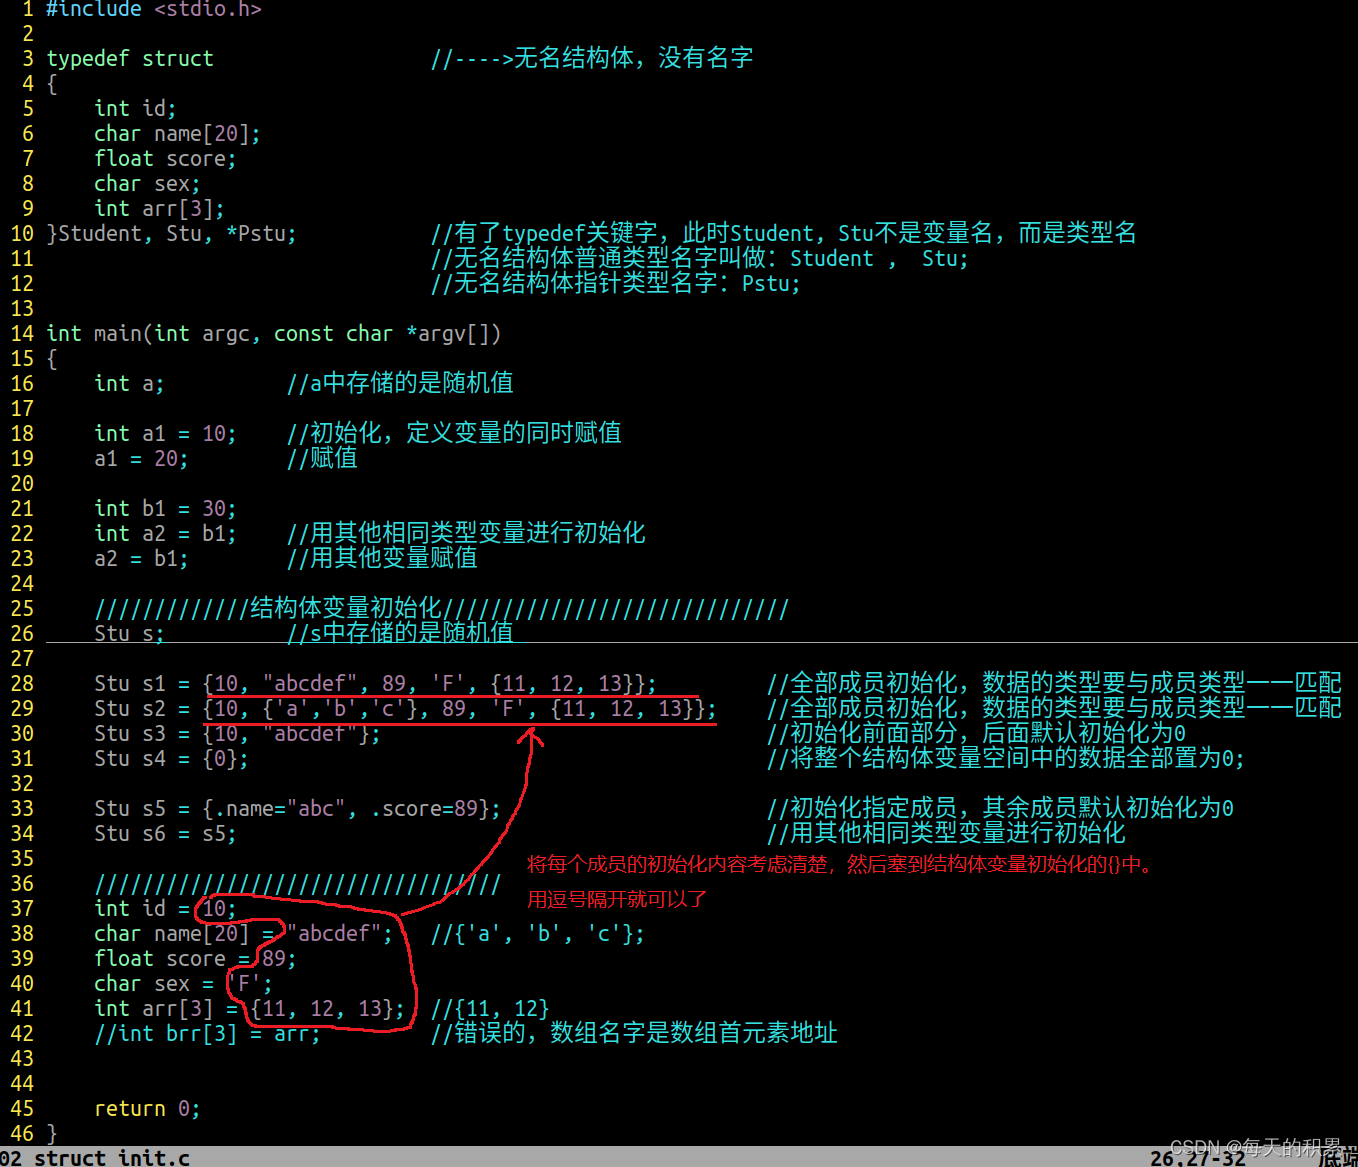Viewport: 1358px width, 1167px height.
Task: Click 'float score;' on line 7
Action: coord(165,159)
